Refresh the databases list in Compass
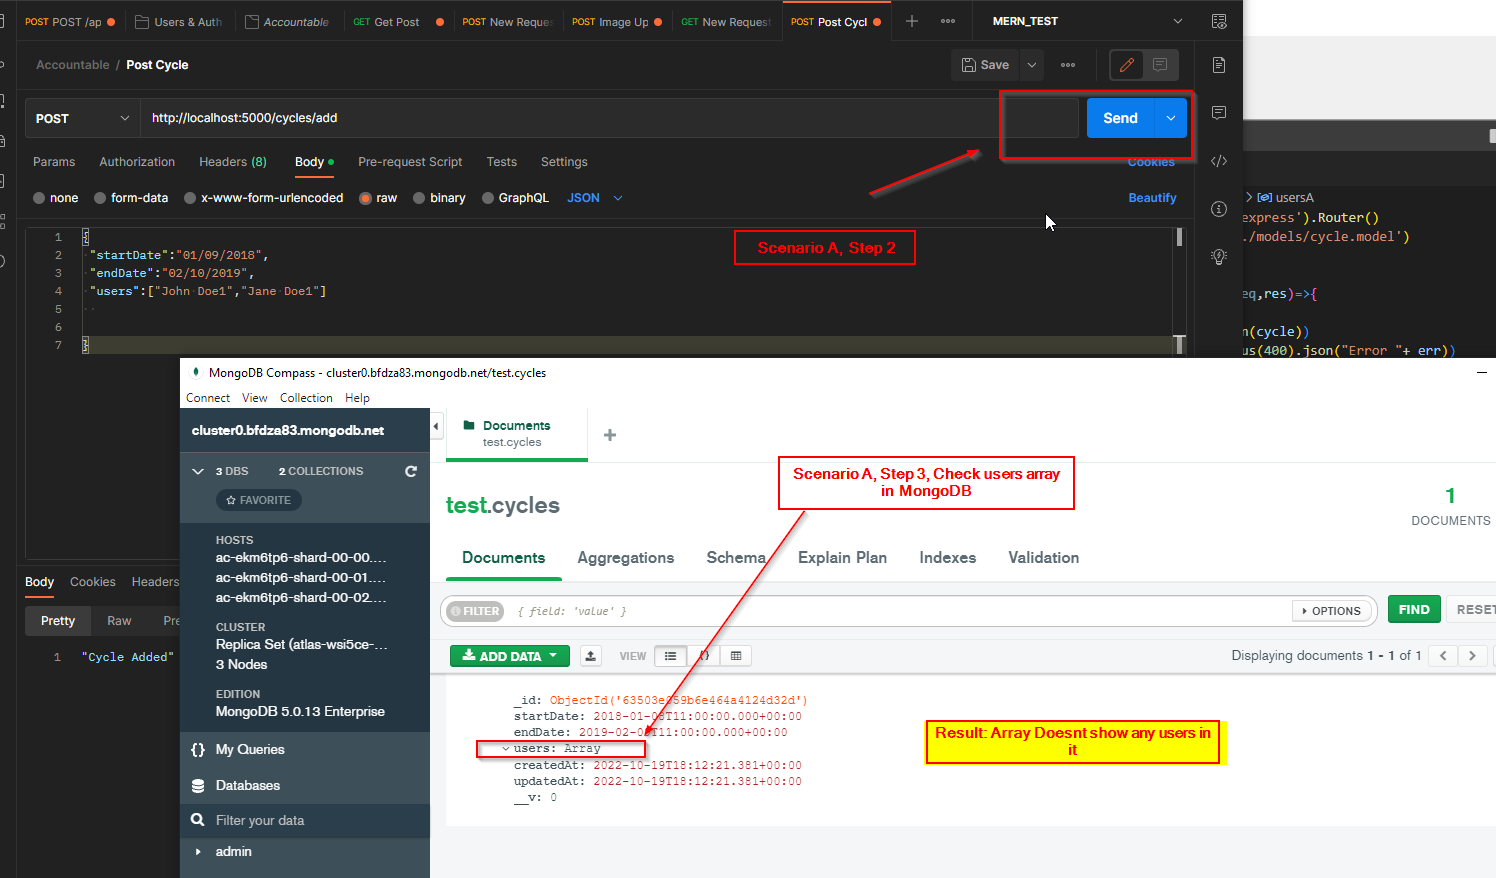The height and width of the screenshot is (878, 1496). (x=411, y=471)
